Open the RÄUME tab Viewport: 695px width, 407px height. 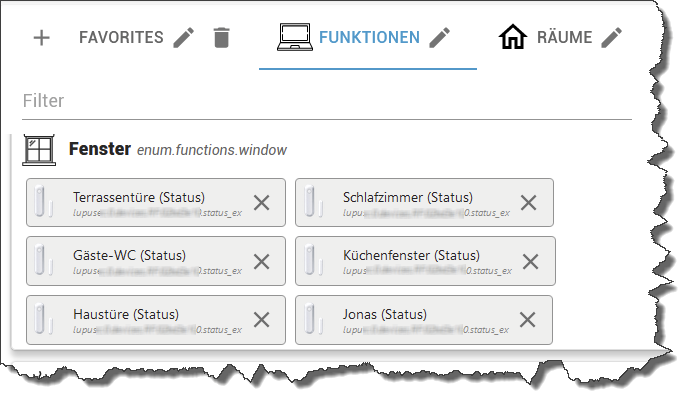tap(564, 38)
